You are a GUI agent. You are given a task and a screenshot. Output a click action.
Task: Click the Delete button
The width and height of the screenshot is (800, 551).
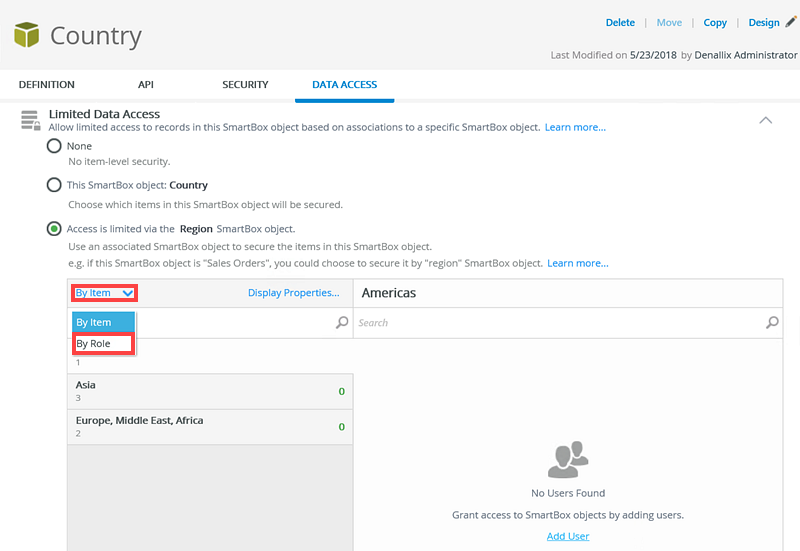620,23
